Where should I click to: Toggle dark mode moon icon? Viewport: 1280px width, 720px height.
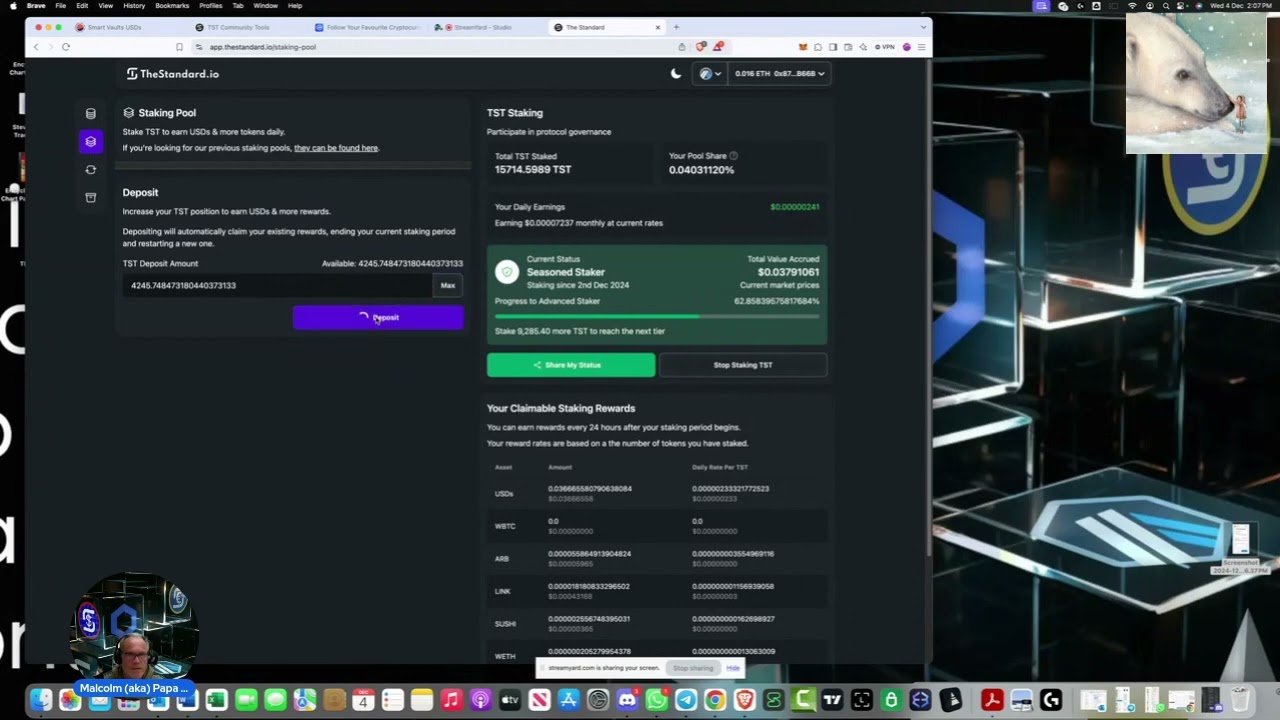point(676,73)
